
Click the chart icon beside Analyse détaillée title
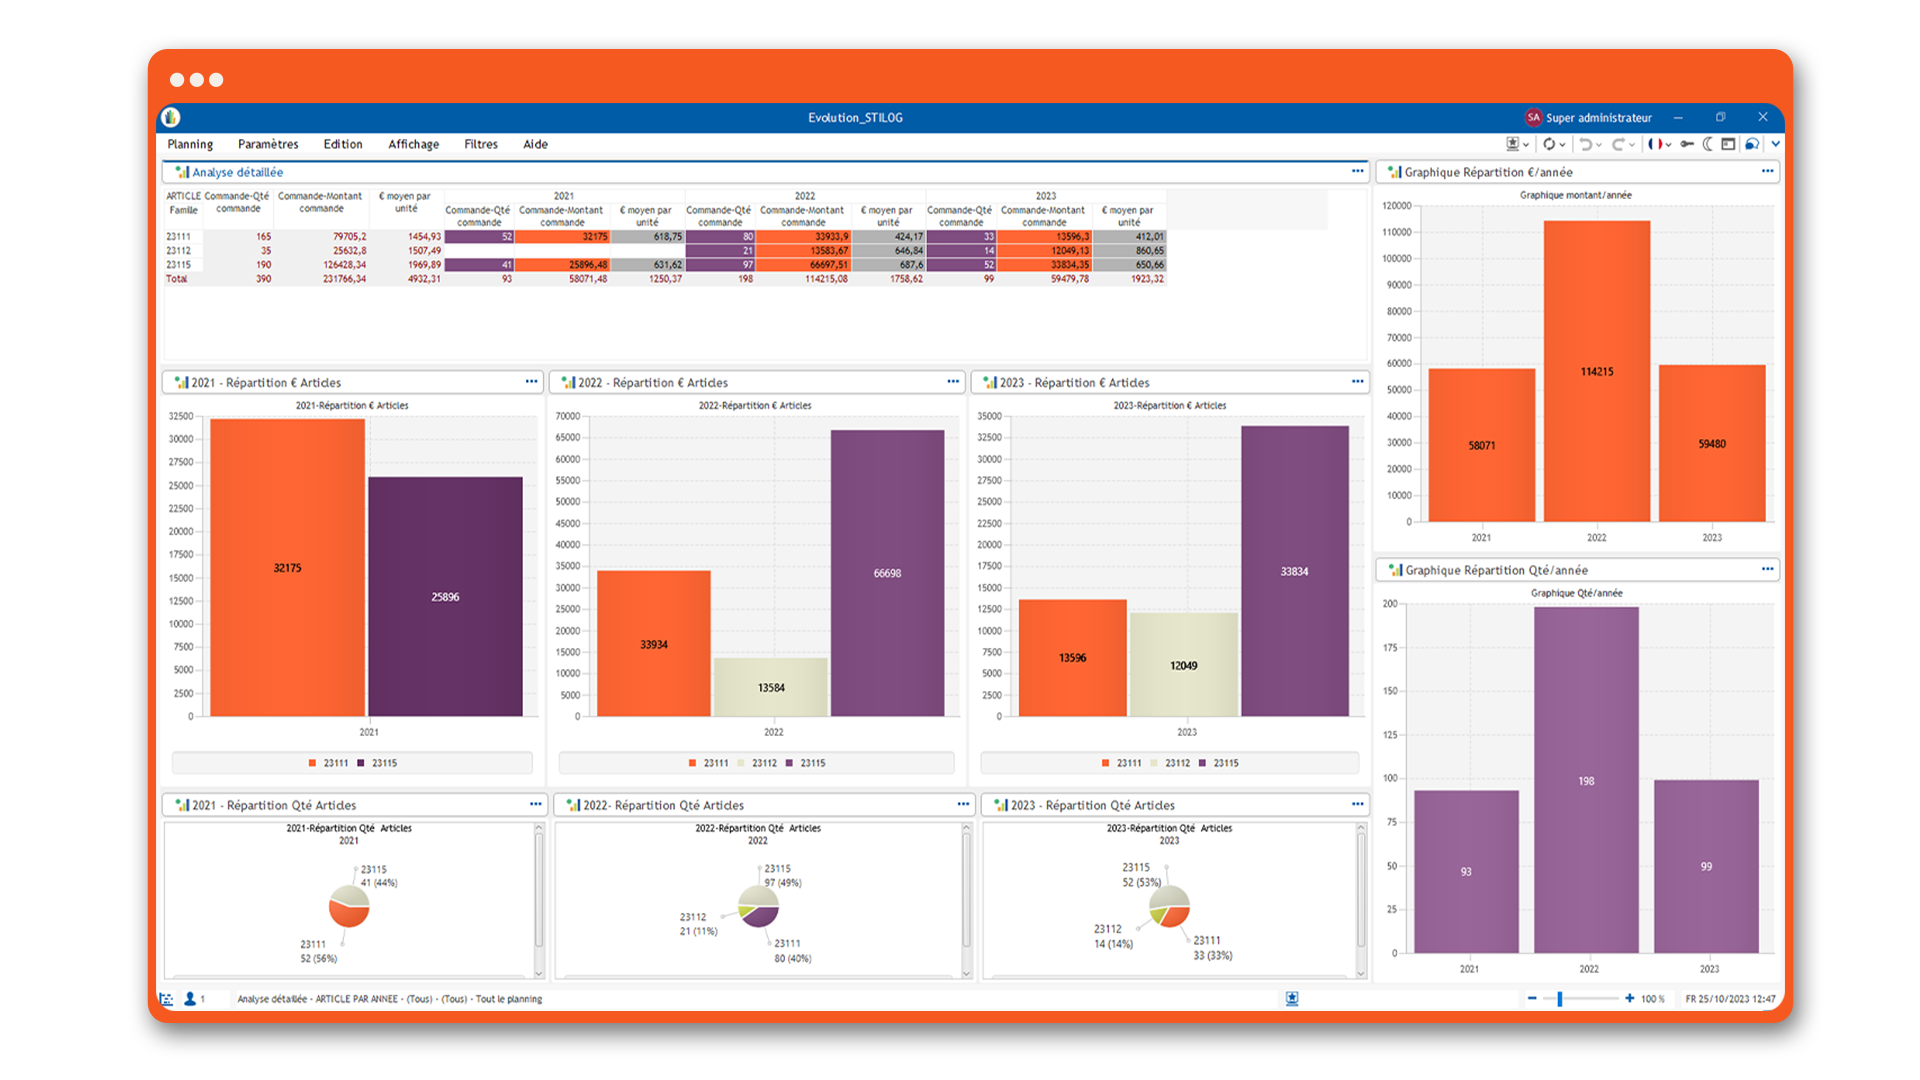coord(181,172)
